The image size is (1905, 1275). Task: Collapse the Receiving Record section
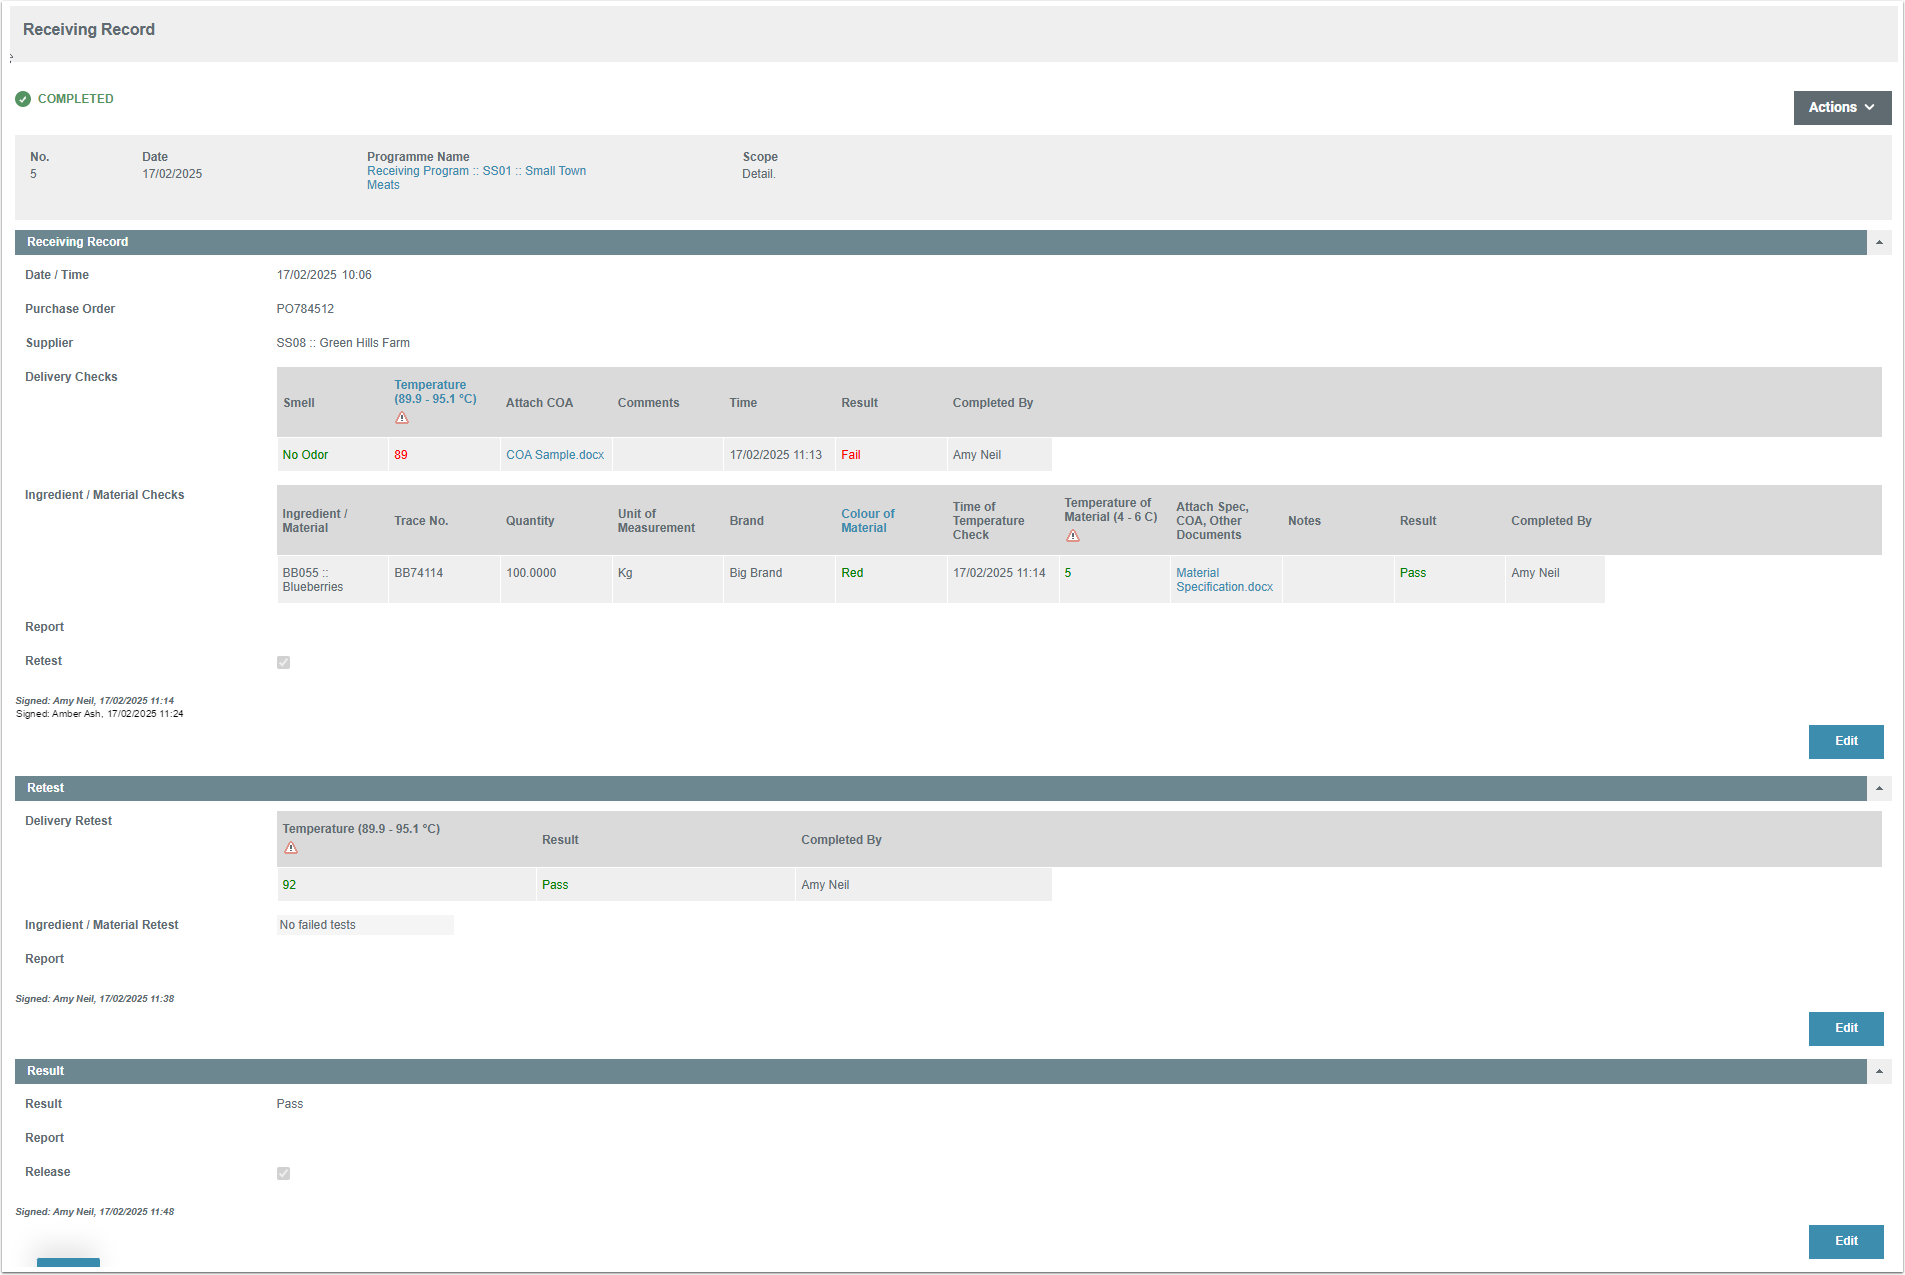point(1879,243)
